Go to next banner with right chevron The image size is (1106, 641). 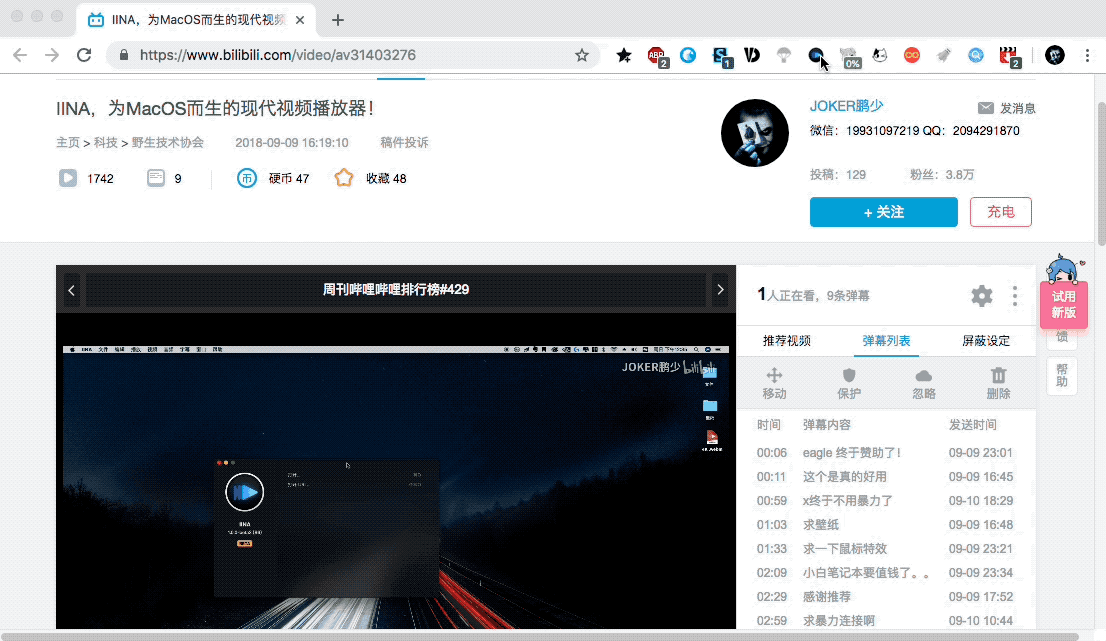[x=719, y=290]
